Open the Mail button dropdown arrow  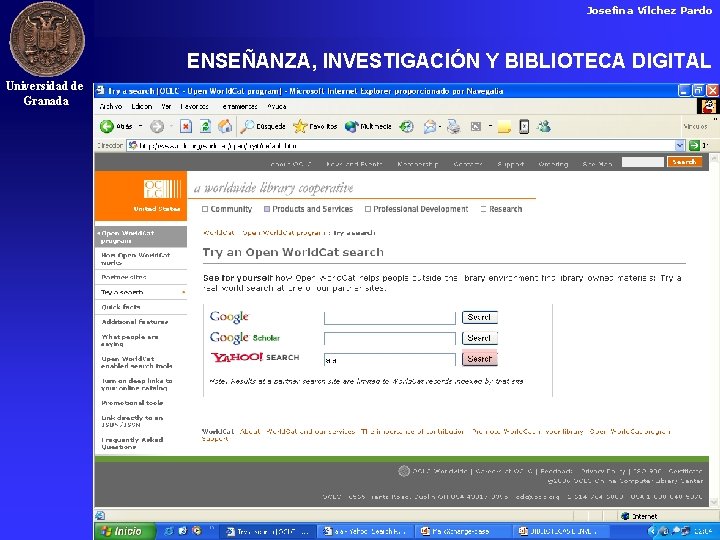tap(440, 126)
